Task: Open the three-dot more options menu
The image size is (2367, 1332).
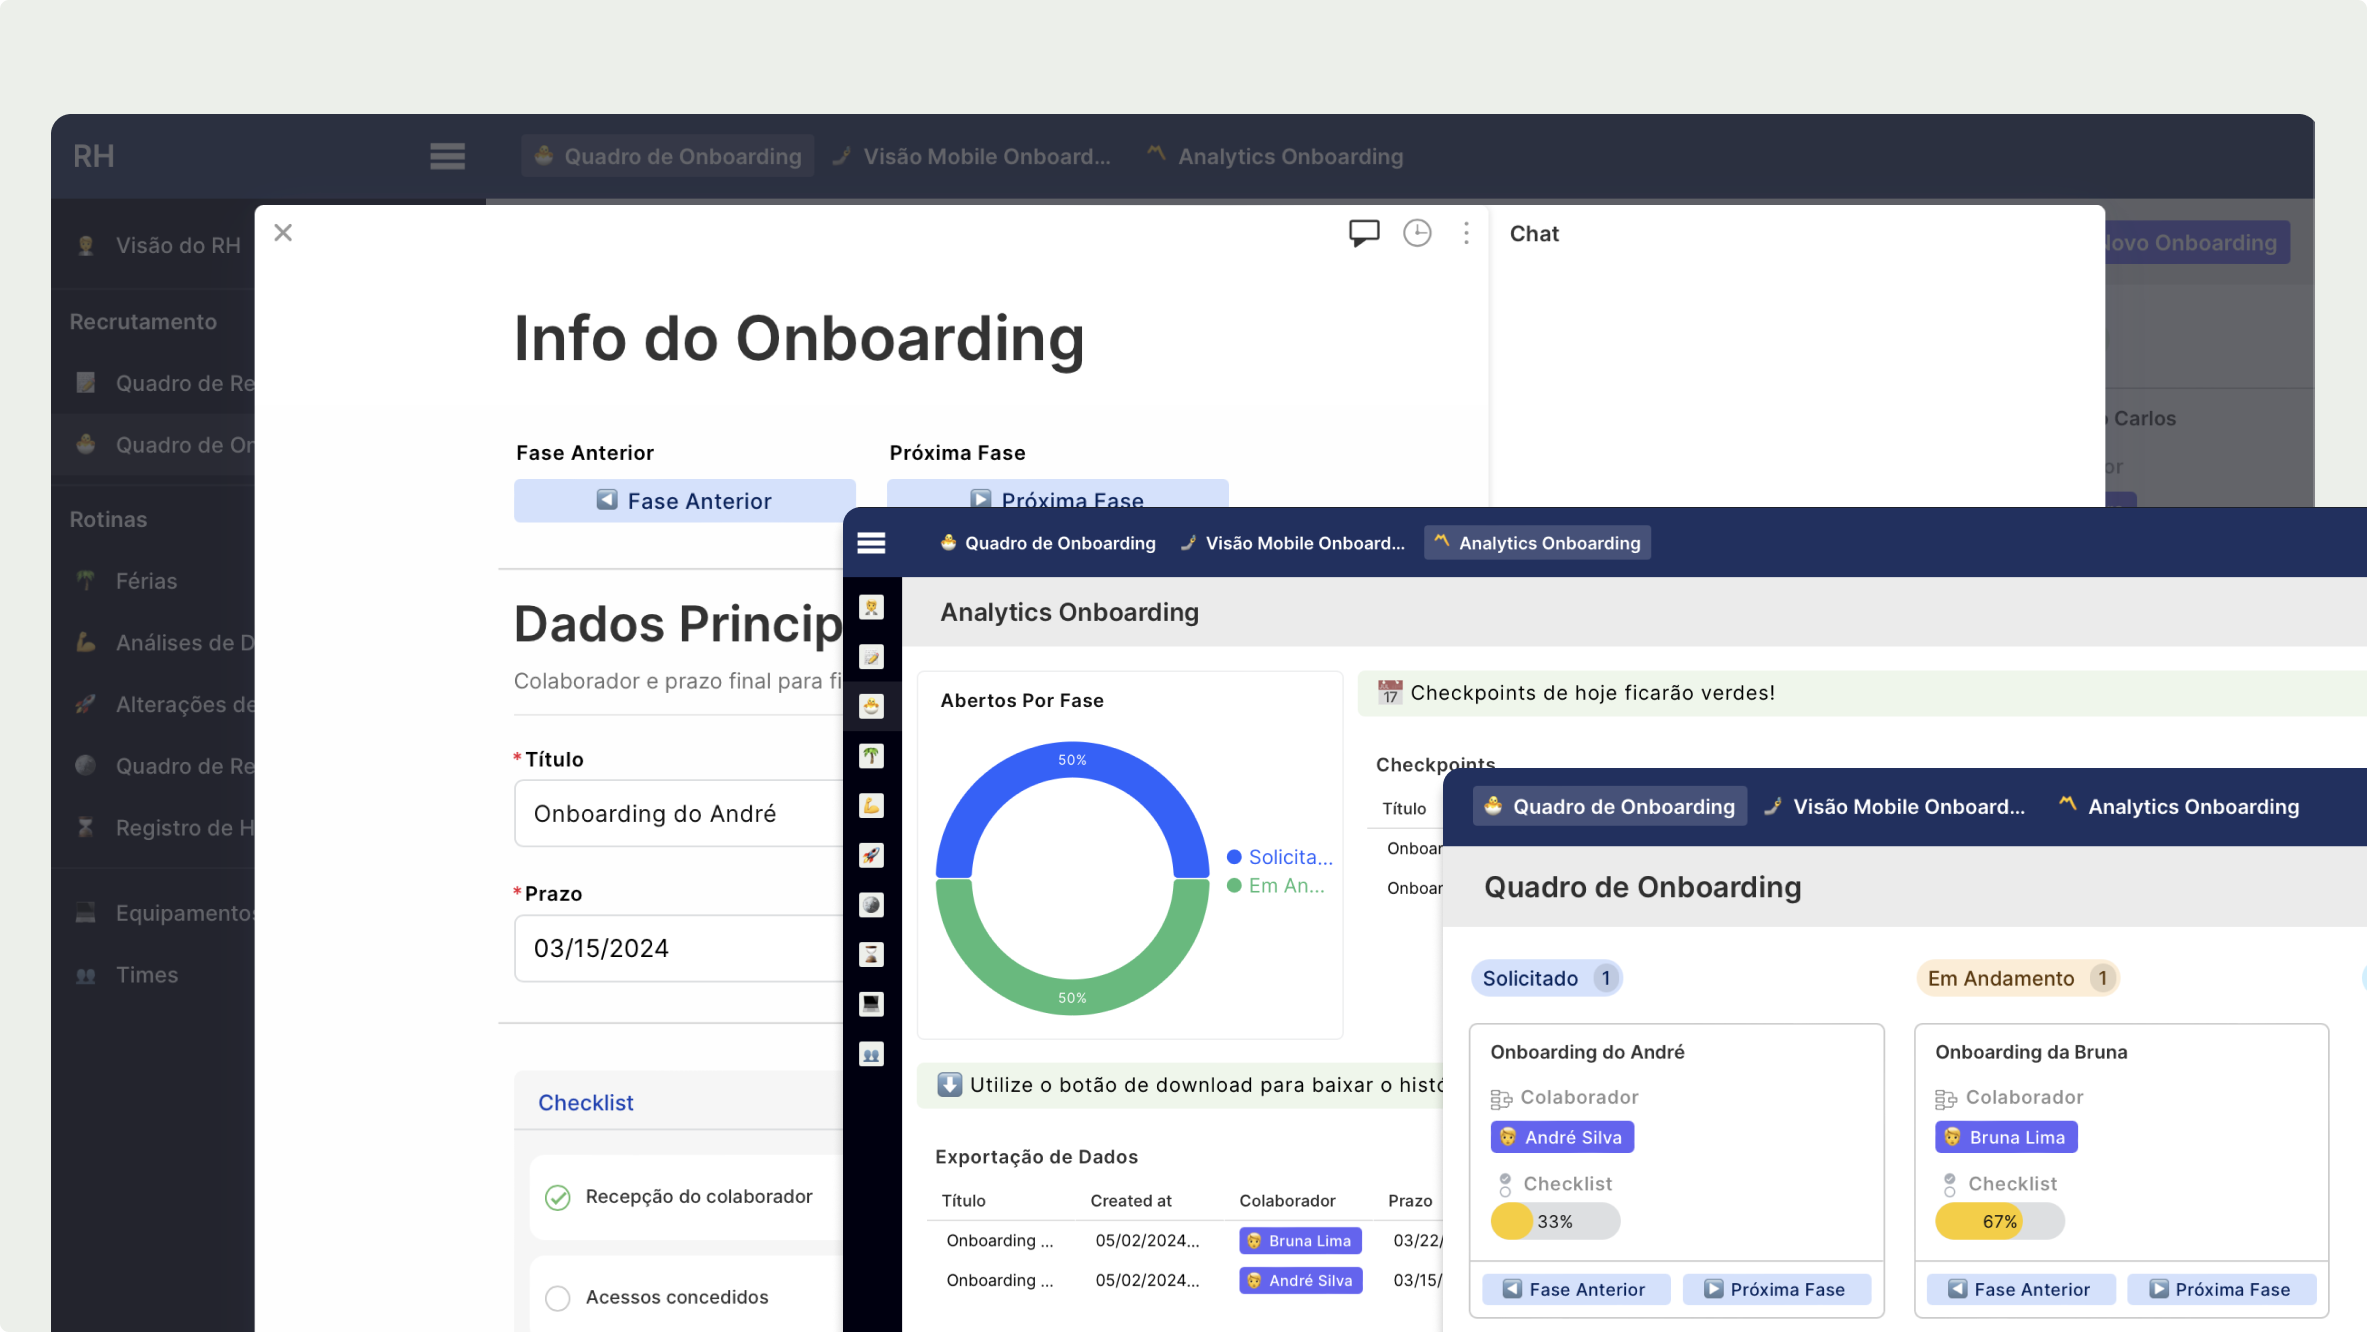Action: 1466,233
